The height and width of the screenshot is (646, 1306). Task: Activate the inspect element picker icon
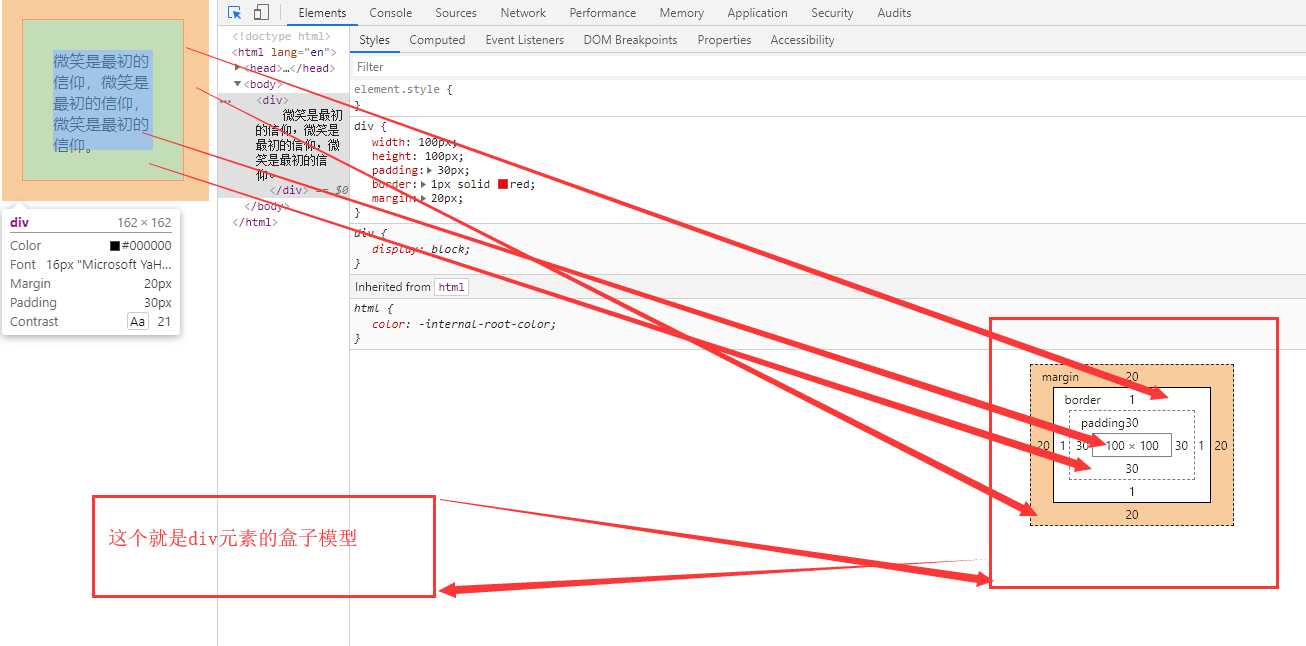pyautogui.click(x=235, y=13)
